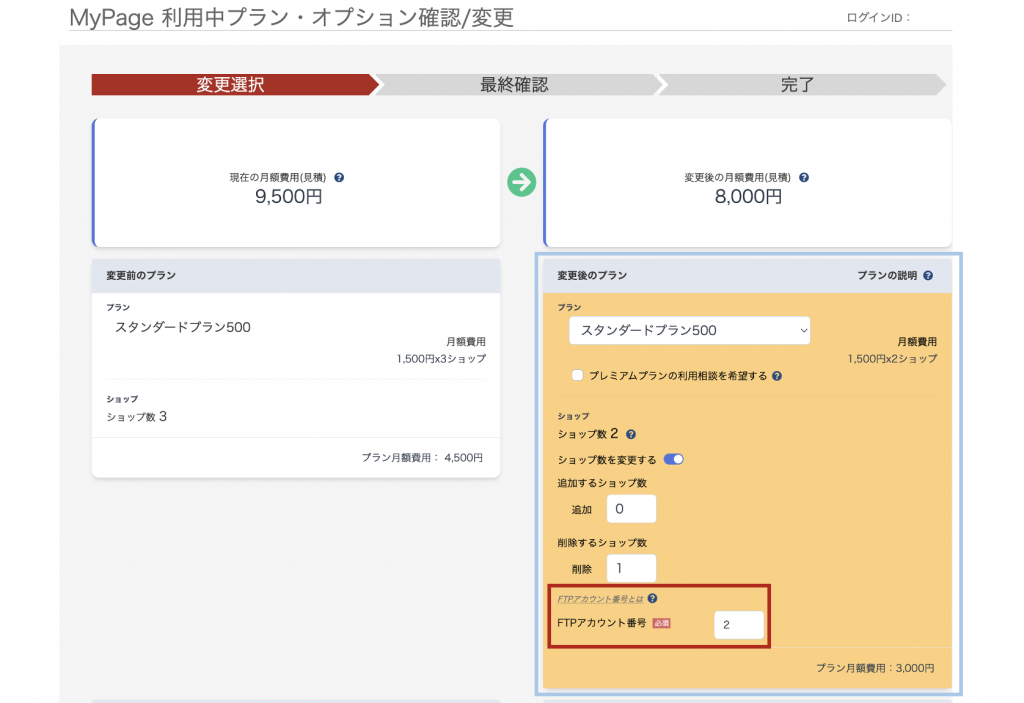Open the スタンダードプラン500 plan dropdown
1024x703 pixels.
[x=688, y=330]
